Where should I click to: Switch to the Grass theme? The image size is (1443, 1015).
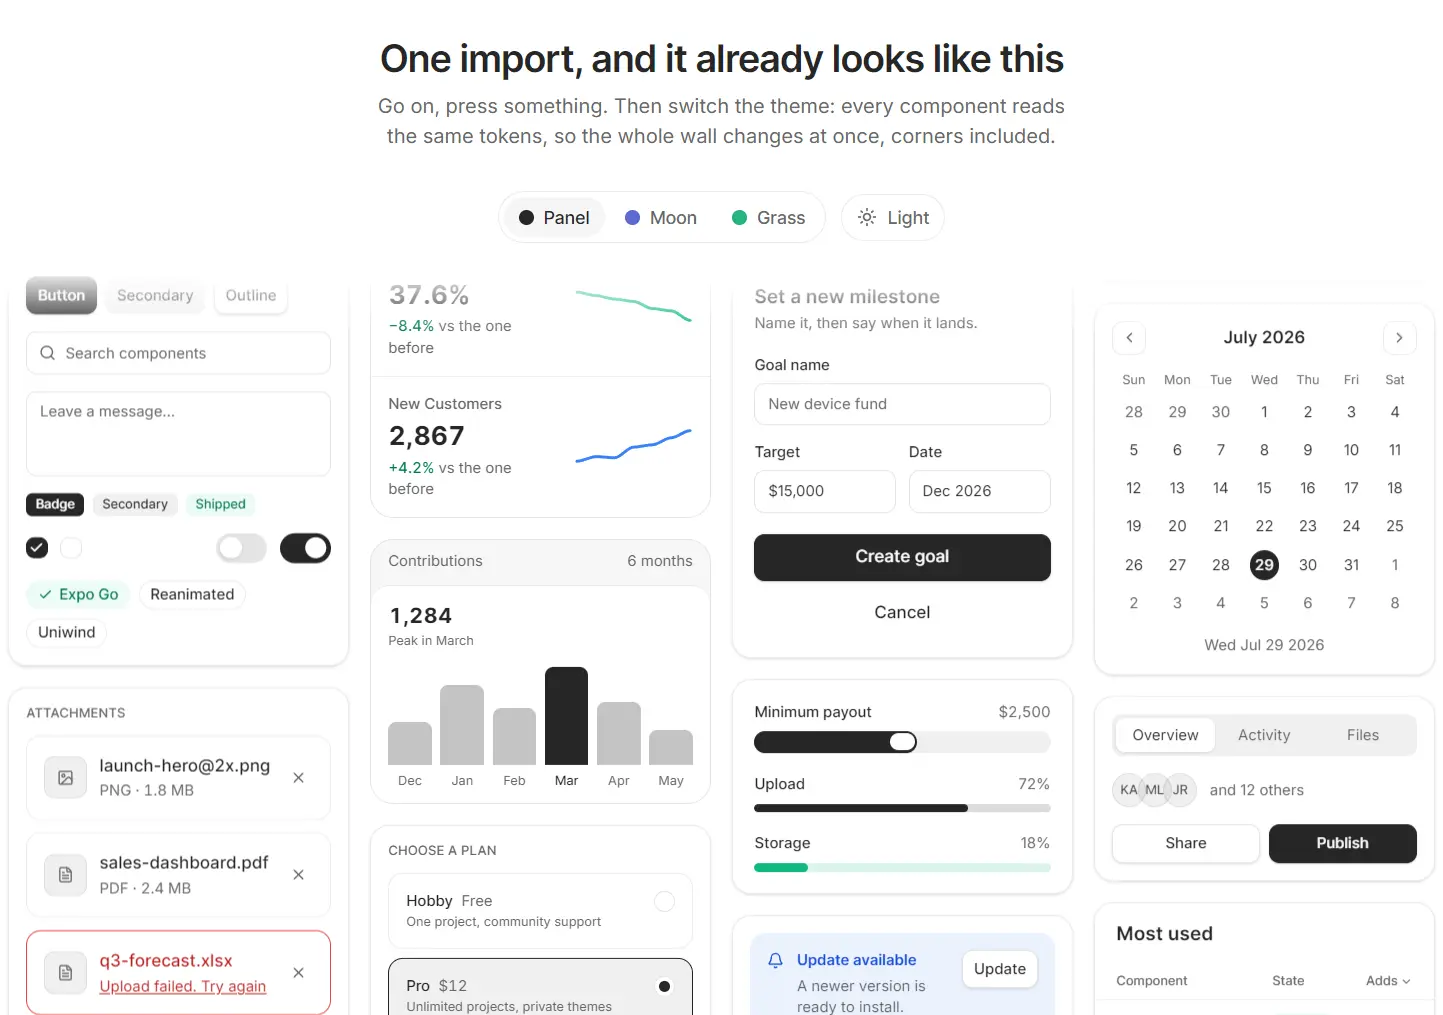[x=768, y=218]
